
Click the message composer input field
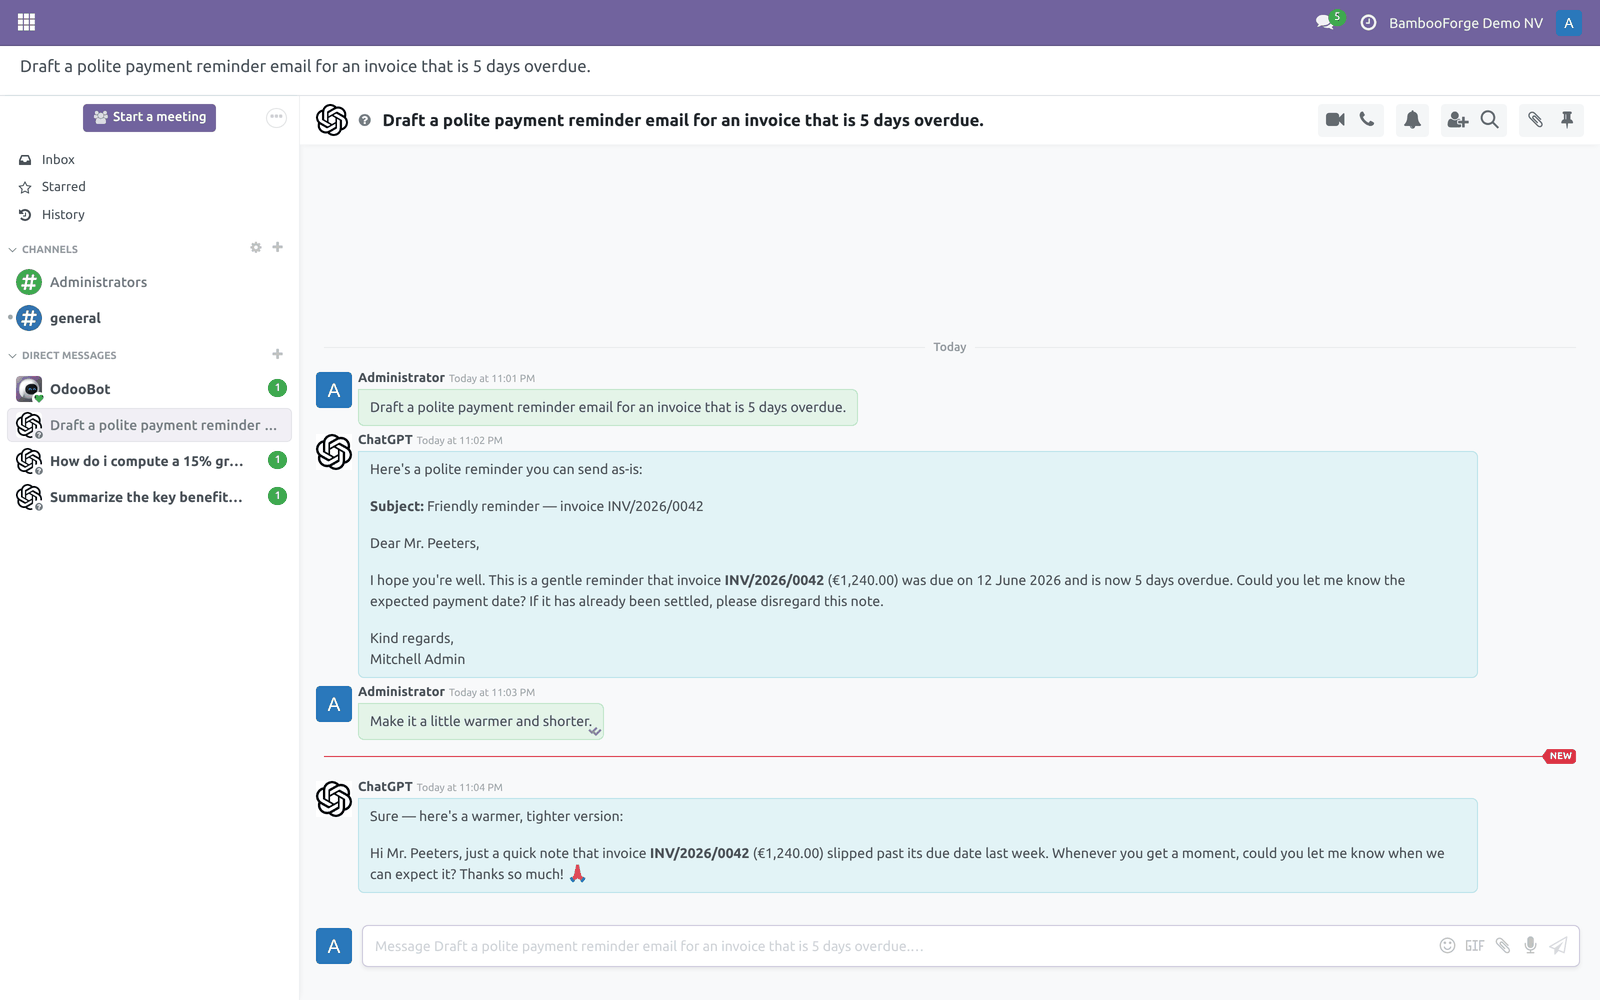coord(898,946)
